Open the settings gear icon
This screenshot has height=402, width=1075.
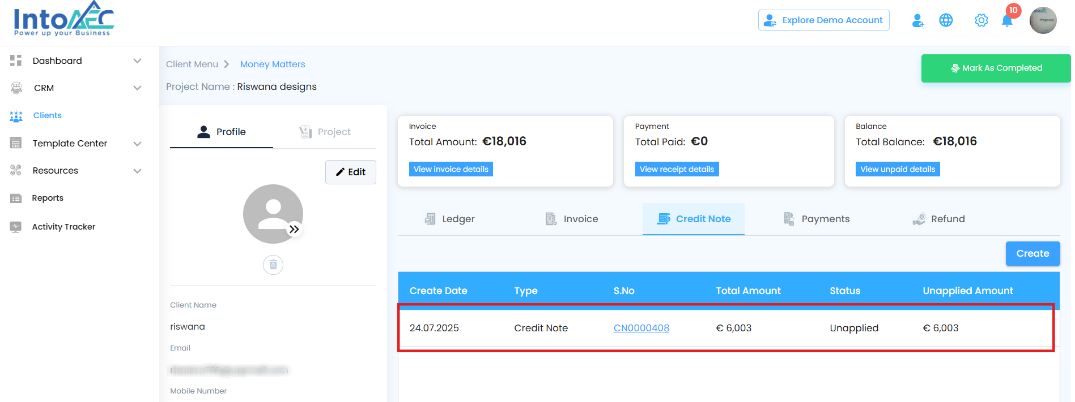click(981, 20)
